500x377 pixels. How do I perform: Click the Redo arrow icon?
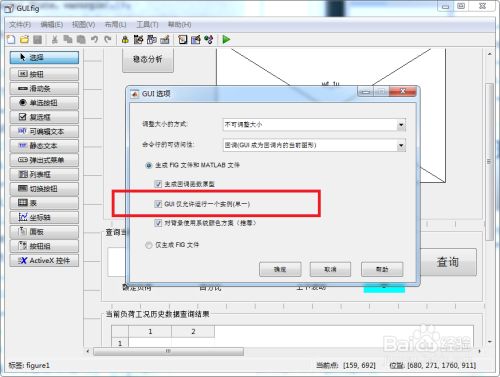(107, 40)
